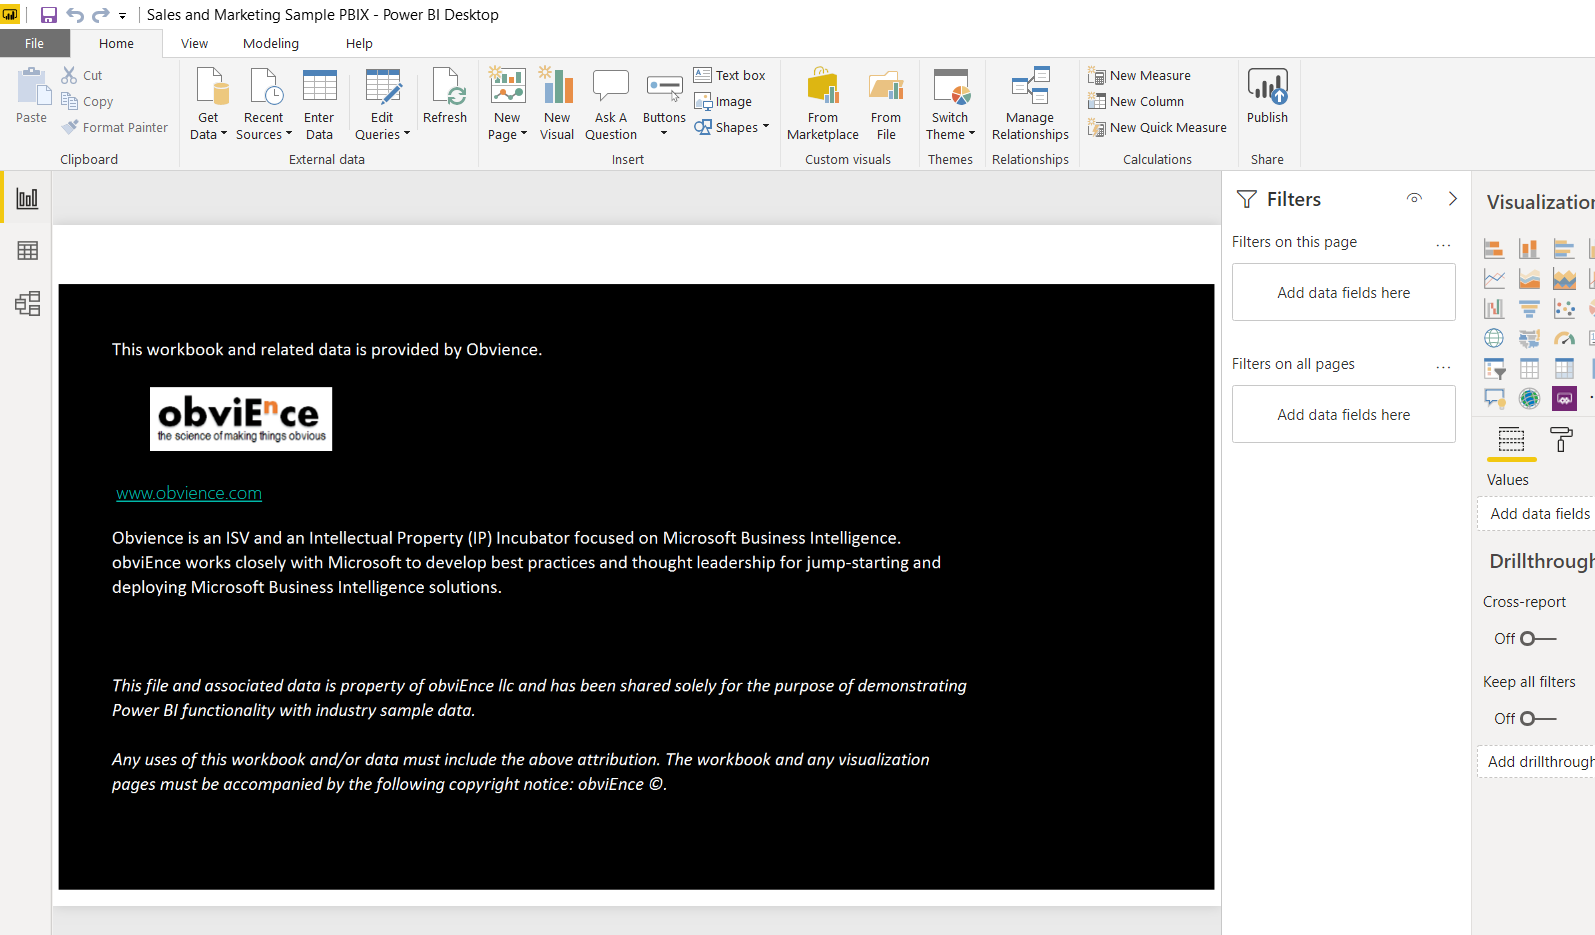Image resolution: width=1595 pixels, height=935 pixels.
Task: Select the line chart visual
Action: click(1494, 279)
